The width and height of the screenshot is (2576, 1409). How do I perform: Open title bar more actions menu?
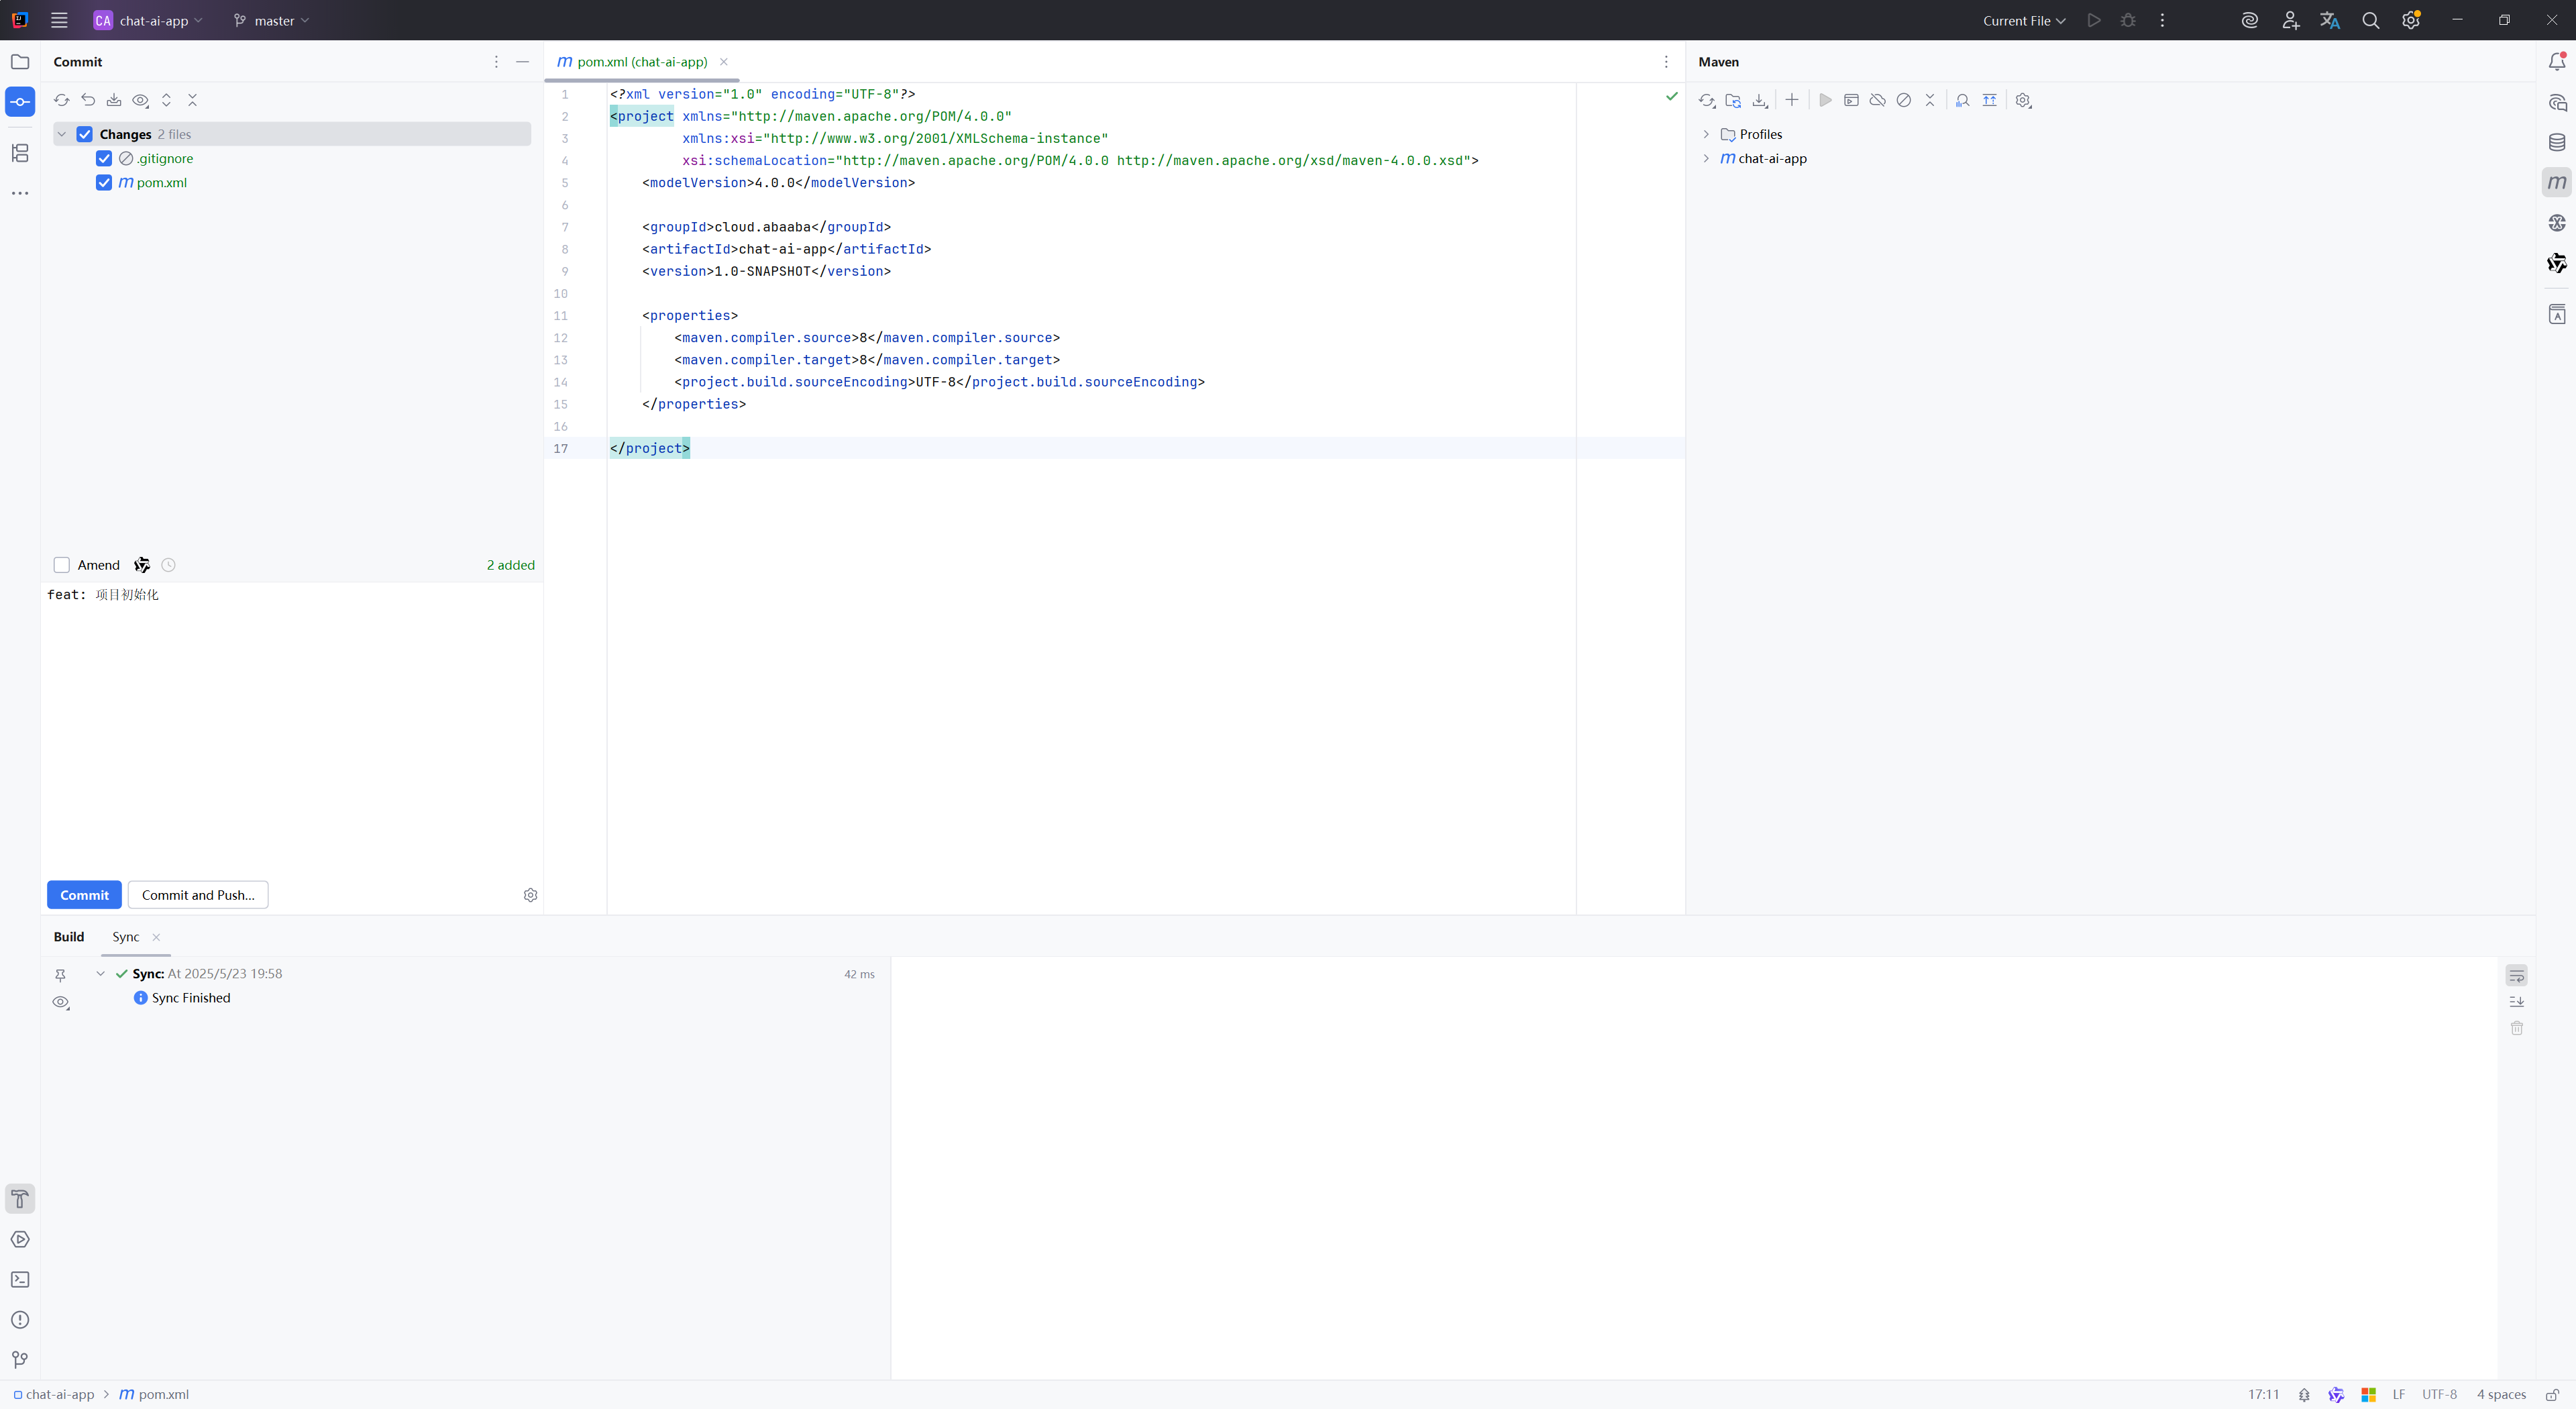click(2162, 20)
